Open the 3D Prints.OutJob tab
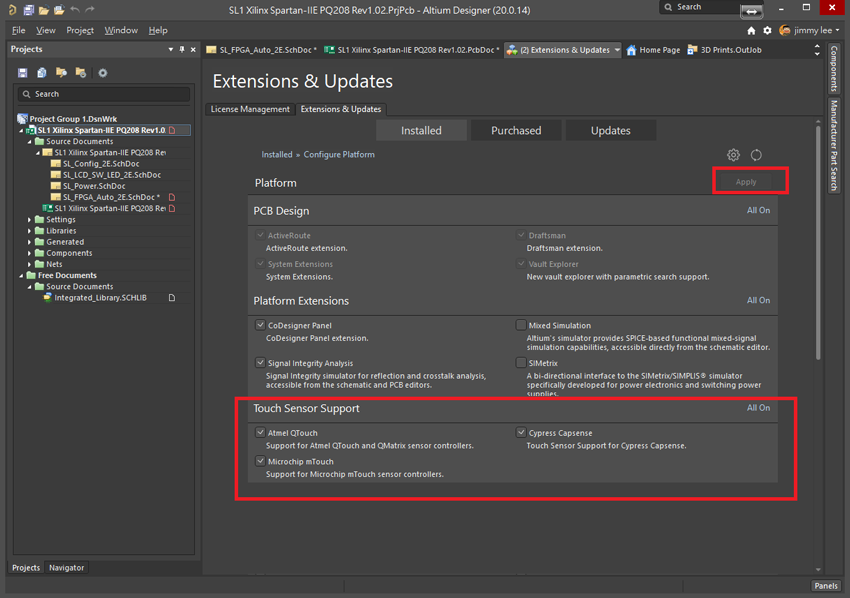The image size is (850, 598). click(725, 50)
